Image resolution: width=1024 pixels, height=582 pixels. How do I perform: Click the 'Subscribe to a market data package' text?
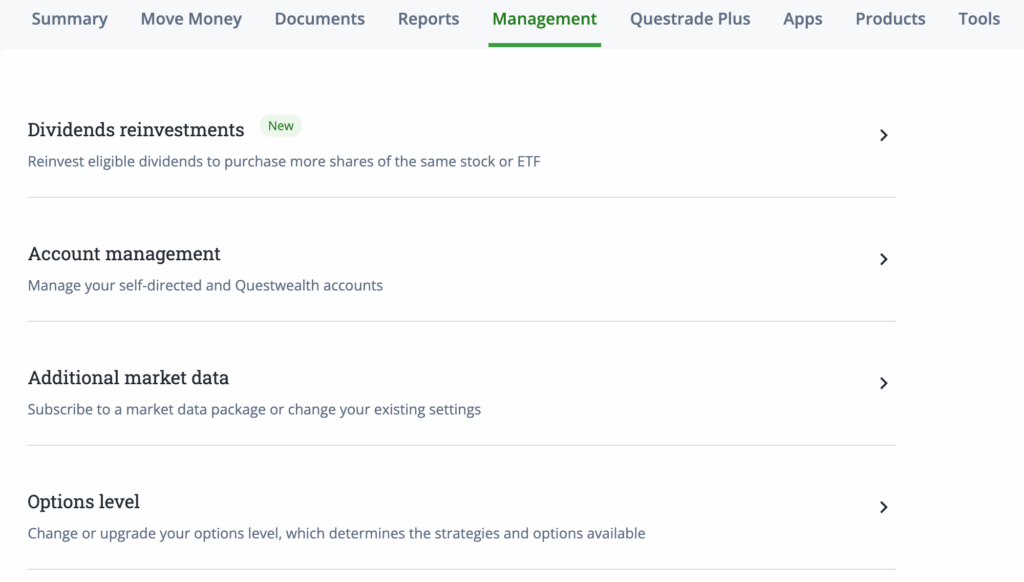point(254,409)
